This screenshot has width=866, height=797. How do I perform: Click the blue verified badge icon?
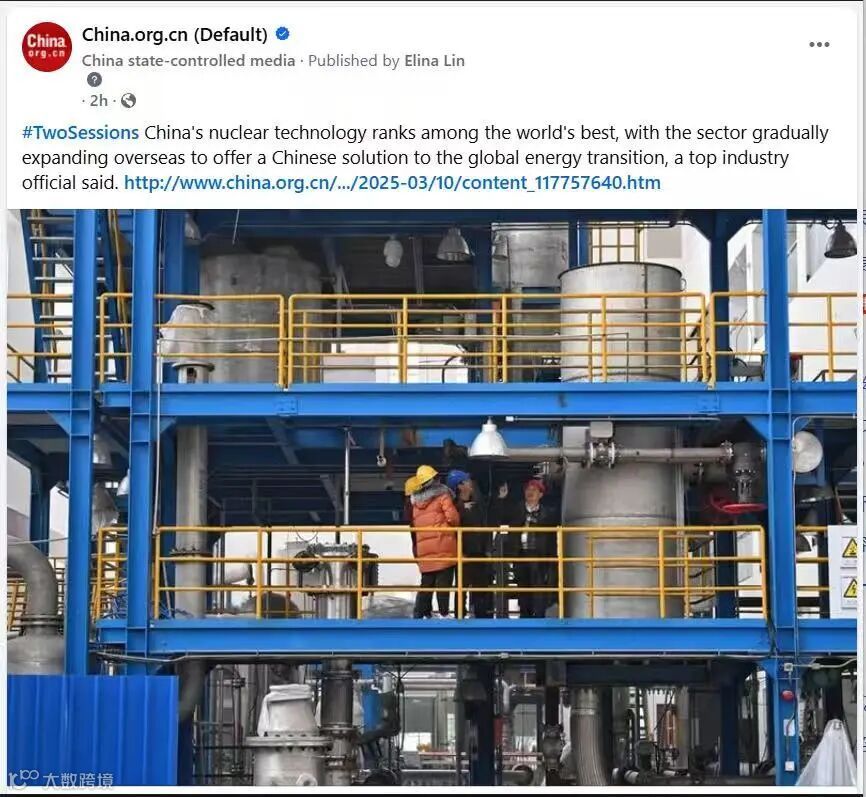pyautogui.click(x=282, y=34)
